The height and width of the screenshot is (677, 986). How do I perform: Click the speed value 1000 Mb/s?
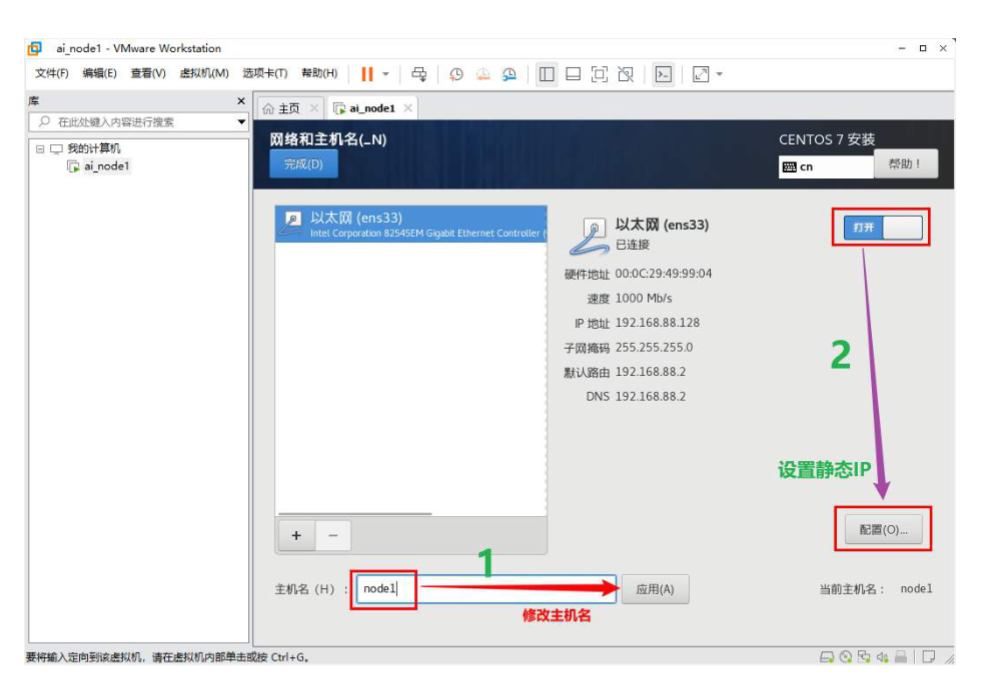click(x=643, y=299)
